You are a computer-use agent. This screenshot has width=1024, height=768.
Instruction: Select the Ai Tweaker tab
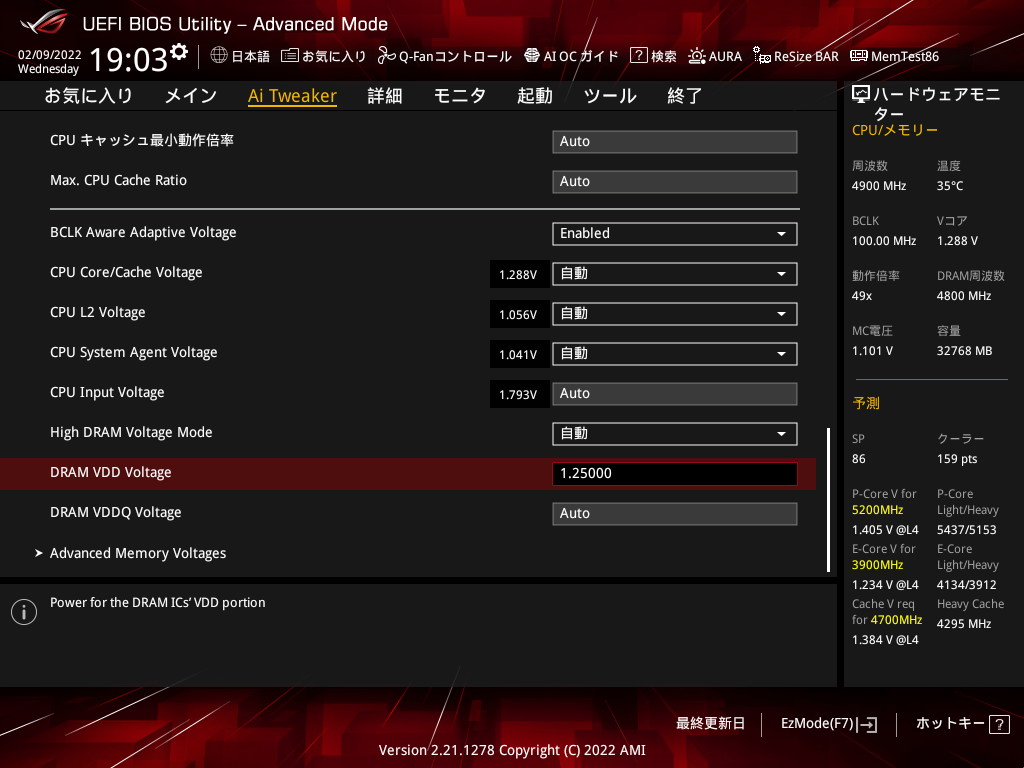point(292,96)
